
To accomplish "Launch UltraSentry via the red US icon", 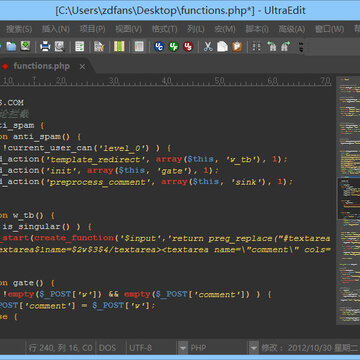I will click(x=188, y=46).
